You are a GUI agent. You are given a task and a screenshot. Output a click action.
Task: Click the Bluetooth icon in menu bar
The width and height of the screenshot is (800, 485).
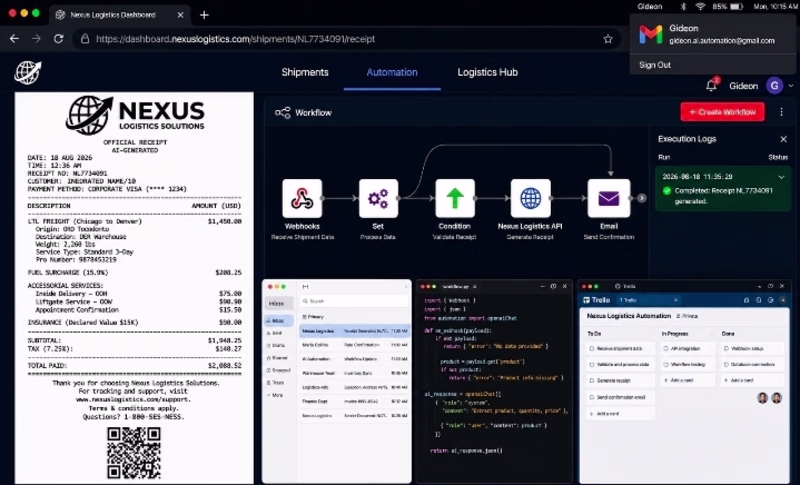(684, 7)
